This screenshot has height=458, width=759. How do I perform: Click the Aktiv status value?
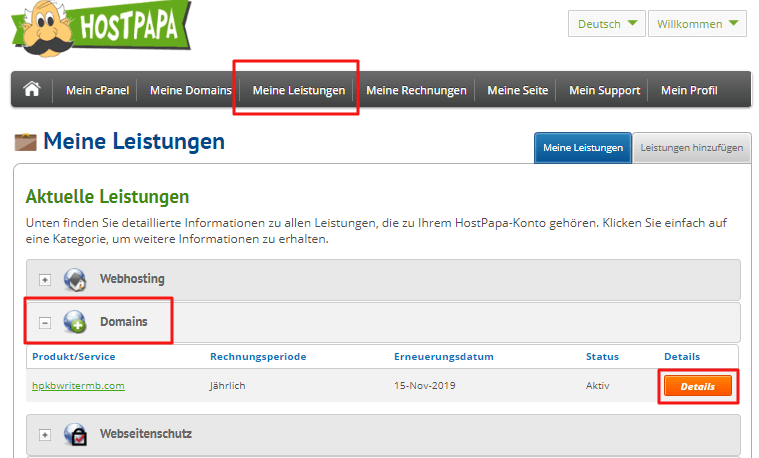(597, 386)
